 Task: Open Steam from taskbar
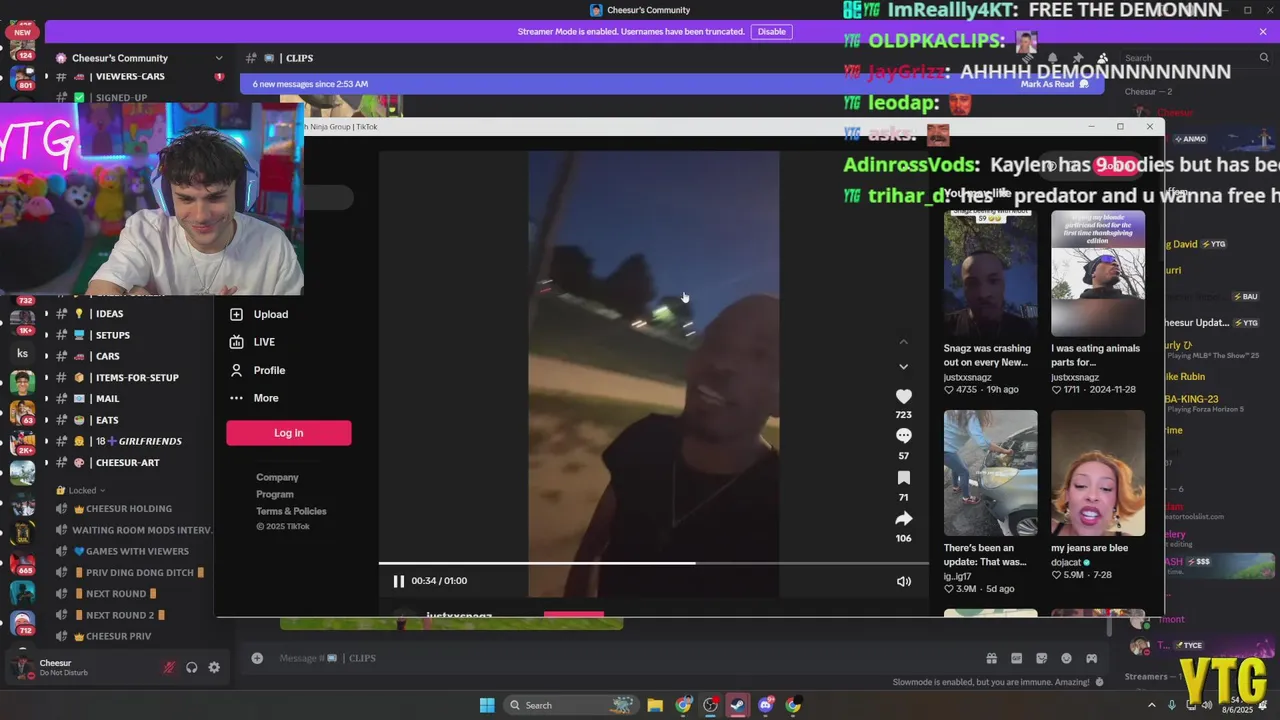737,705
